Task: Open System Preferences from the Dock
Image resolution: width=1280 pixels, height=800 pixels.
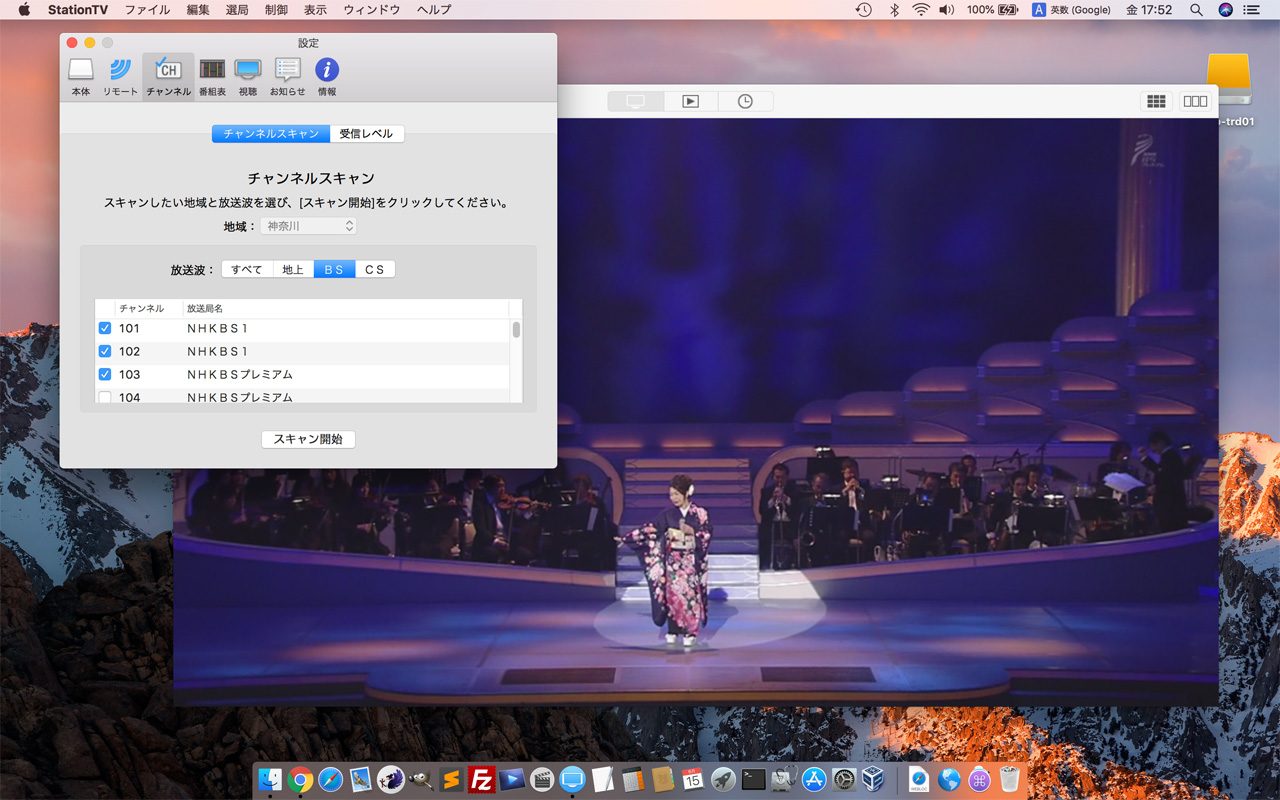Action: click(x=844, y=780)
